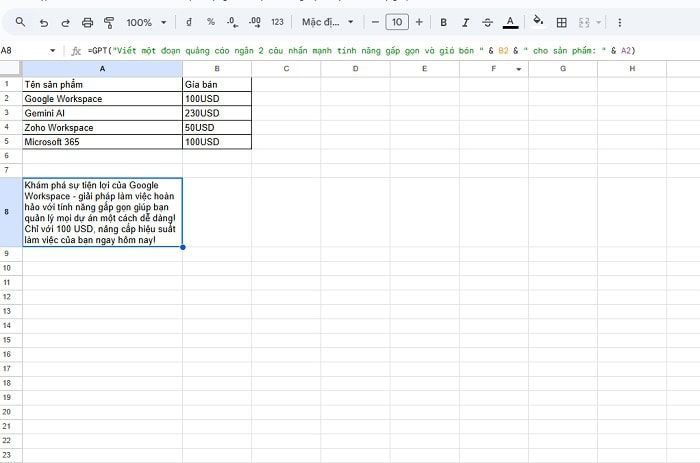Toggle strikethrough formatting
The image size is (700, 463).
pos(486,22)
